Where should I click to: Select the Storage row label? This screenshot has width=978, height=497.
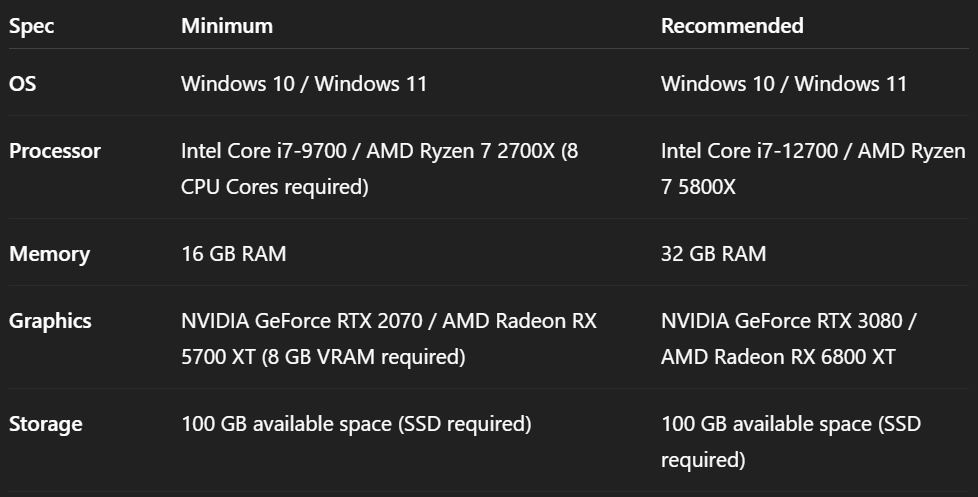click(46, 424)
